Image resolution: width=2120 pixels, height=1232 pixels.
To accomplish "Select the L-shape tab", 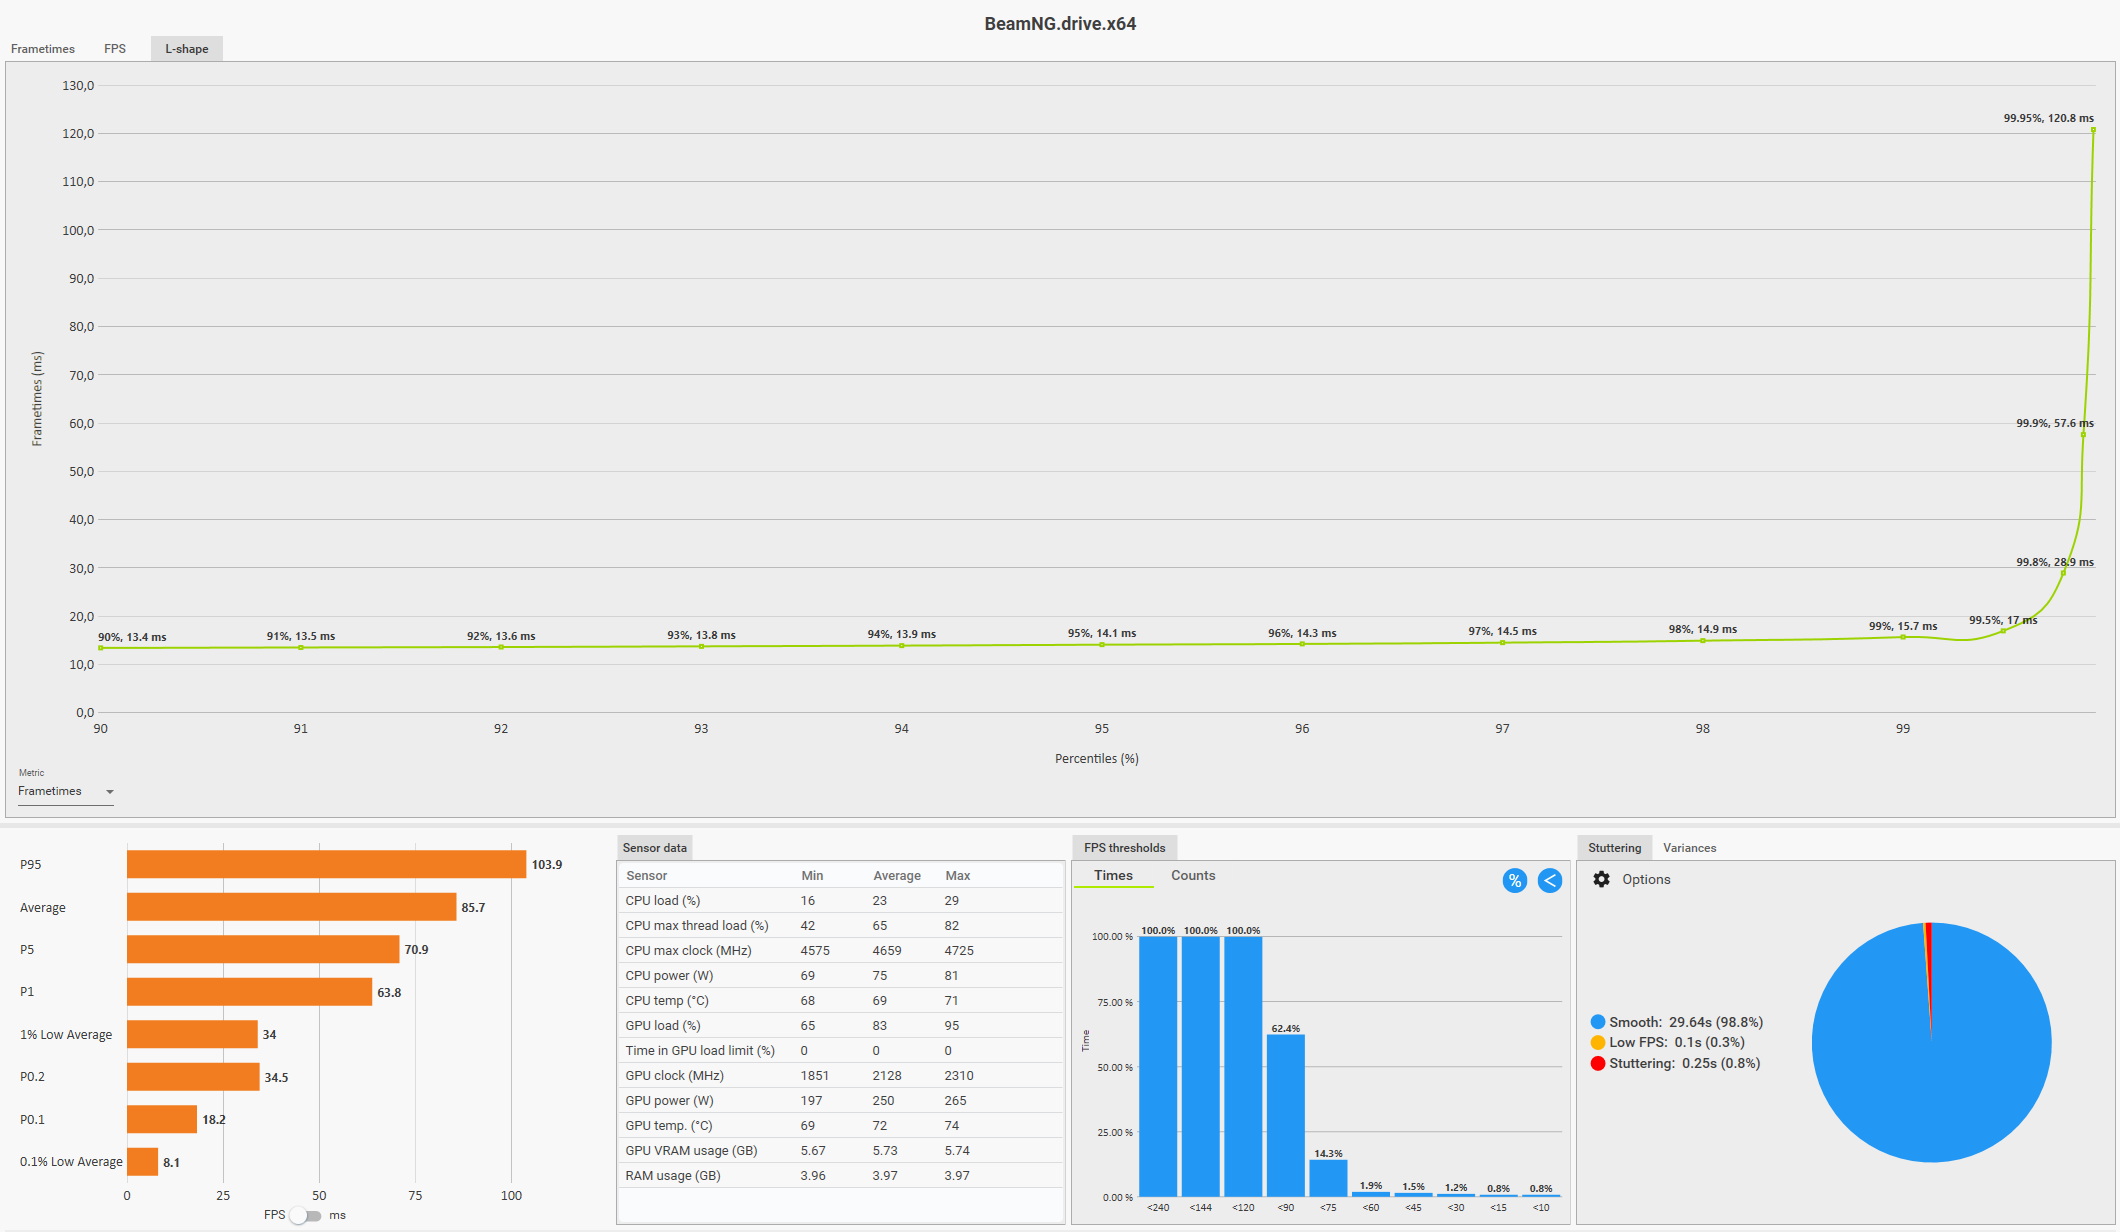I will click(x=187, y=49).
